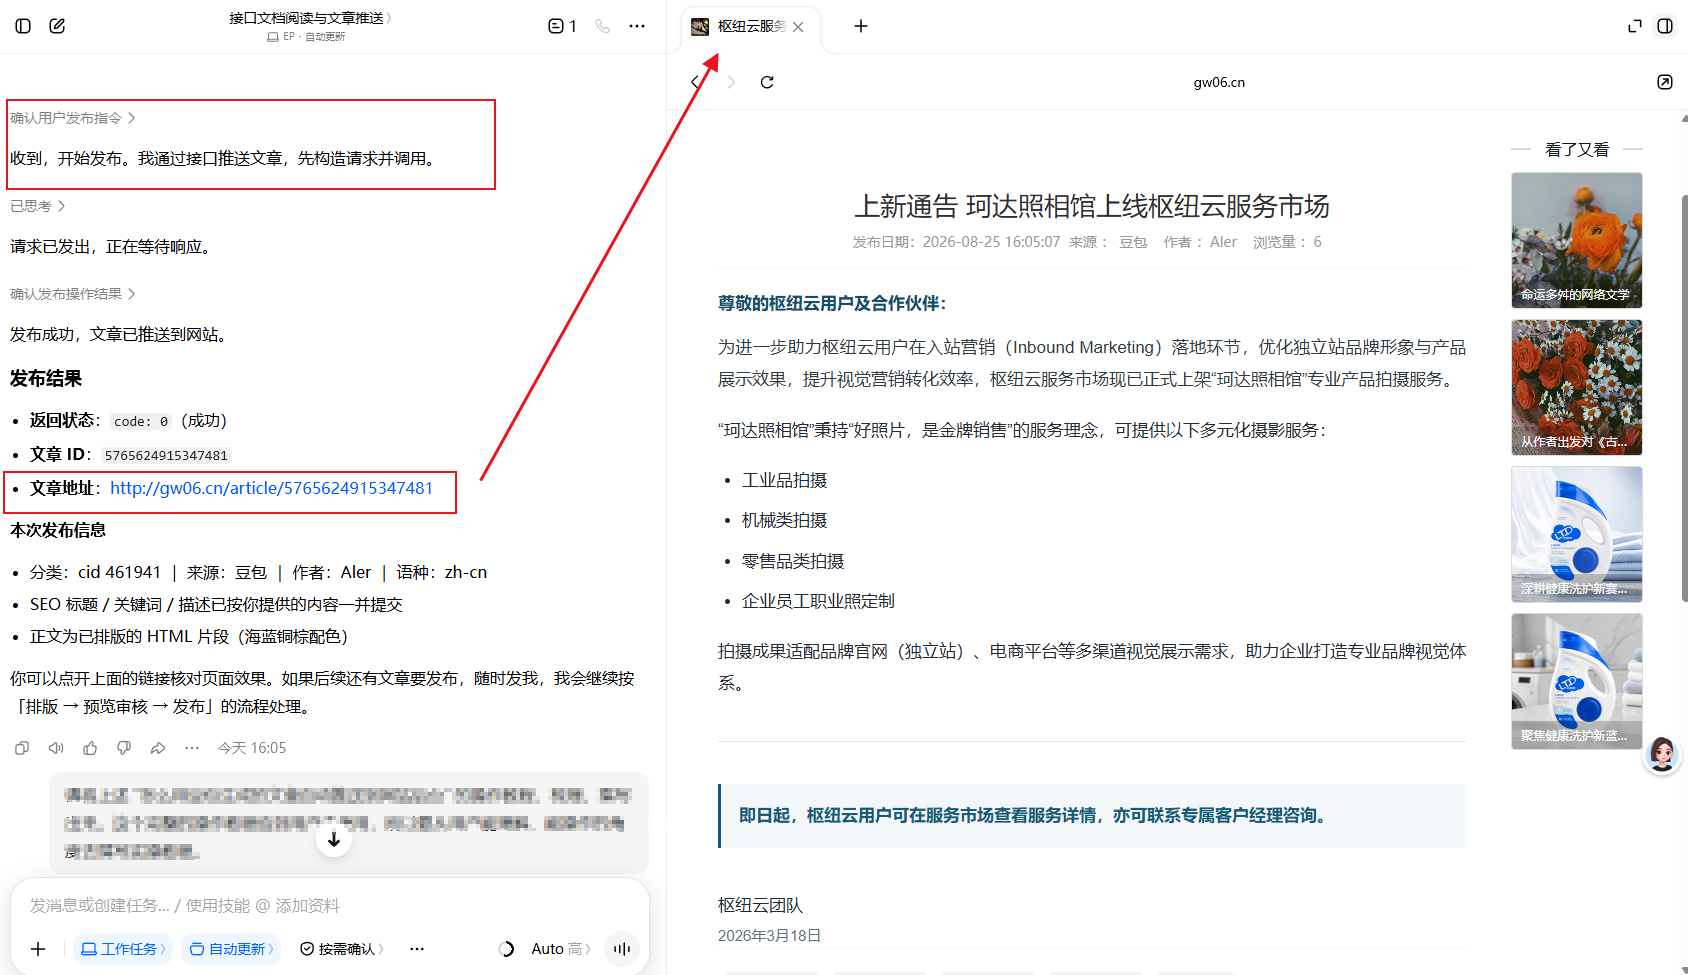The height and width of the screenshot is (975, 1688).
Task: Open thumbnail 从作者出发对《古...
Action: (1576, 387)
